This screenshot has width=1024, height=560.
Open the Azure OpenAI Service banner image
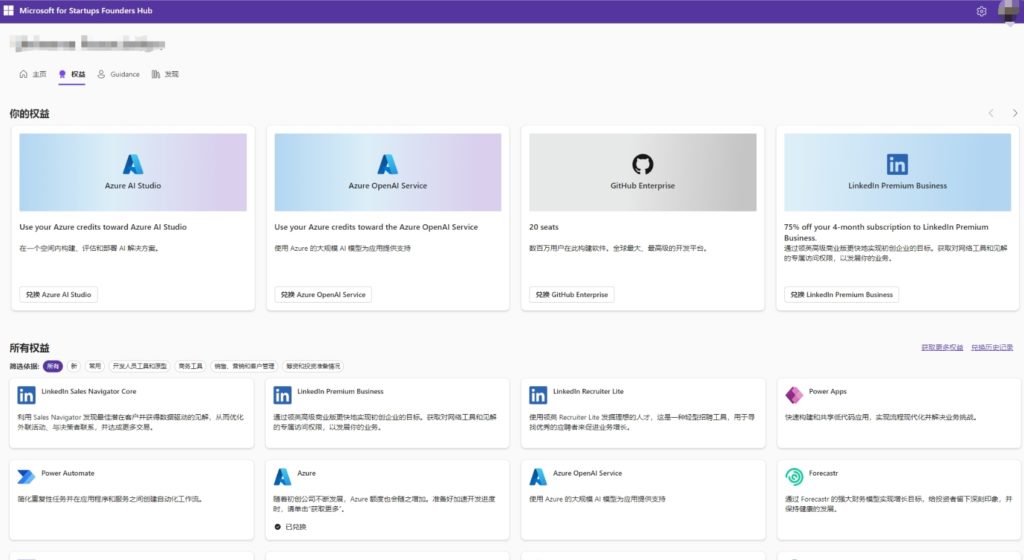tap(387, 172)
